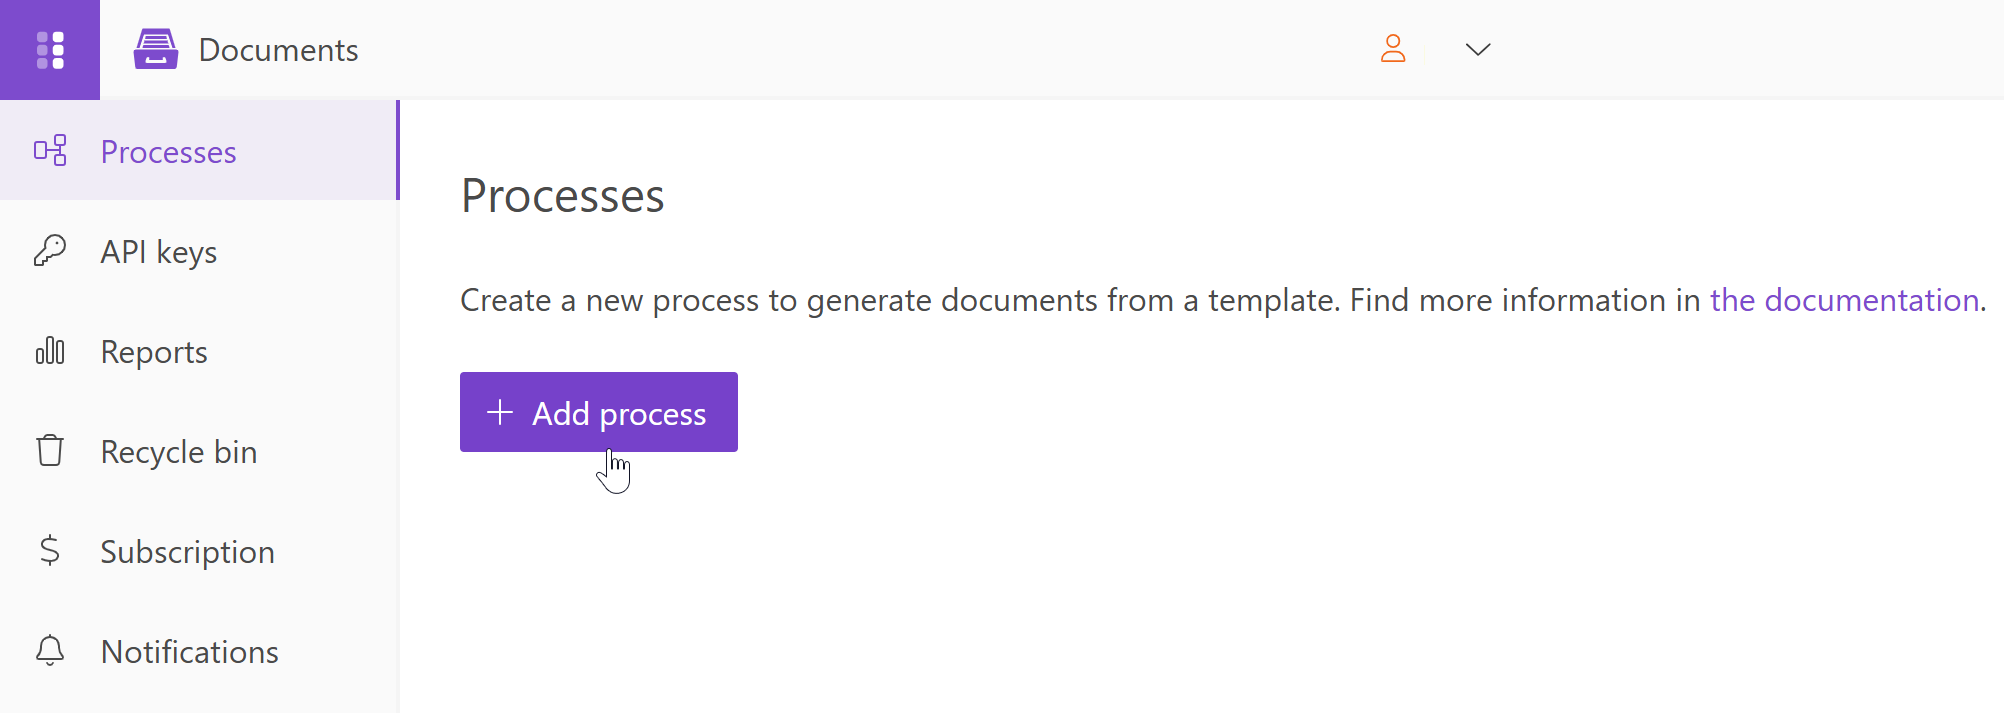This screenshot has width=2004, height=713.
Task: Click the purple app launcher grid icon
Action: point(49,49)
